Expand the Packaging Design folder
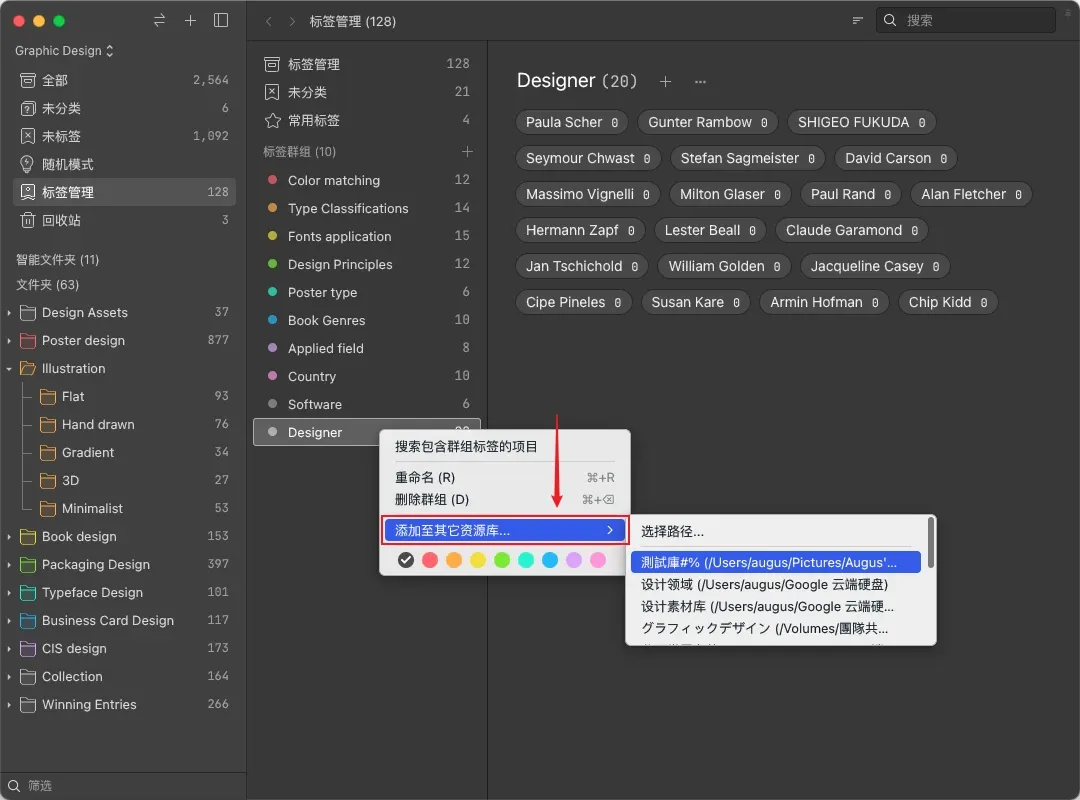Image resolution: width=1080 pixels, height=800 pixels. 9,565
